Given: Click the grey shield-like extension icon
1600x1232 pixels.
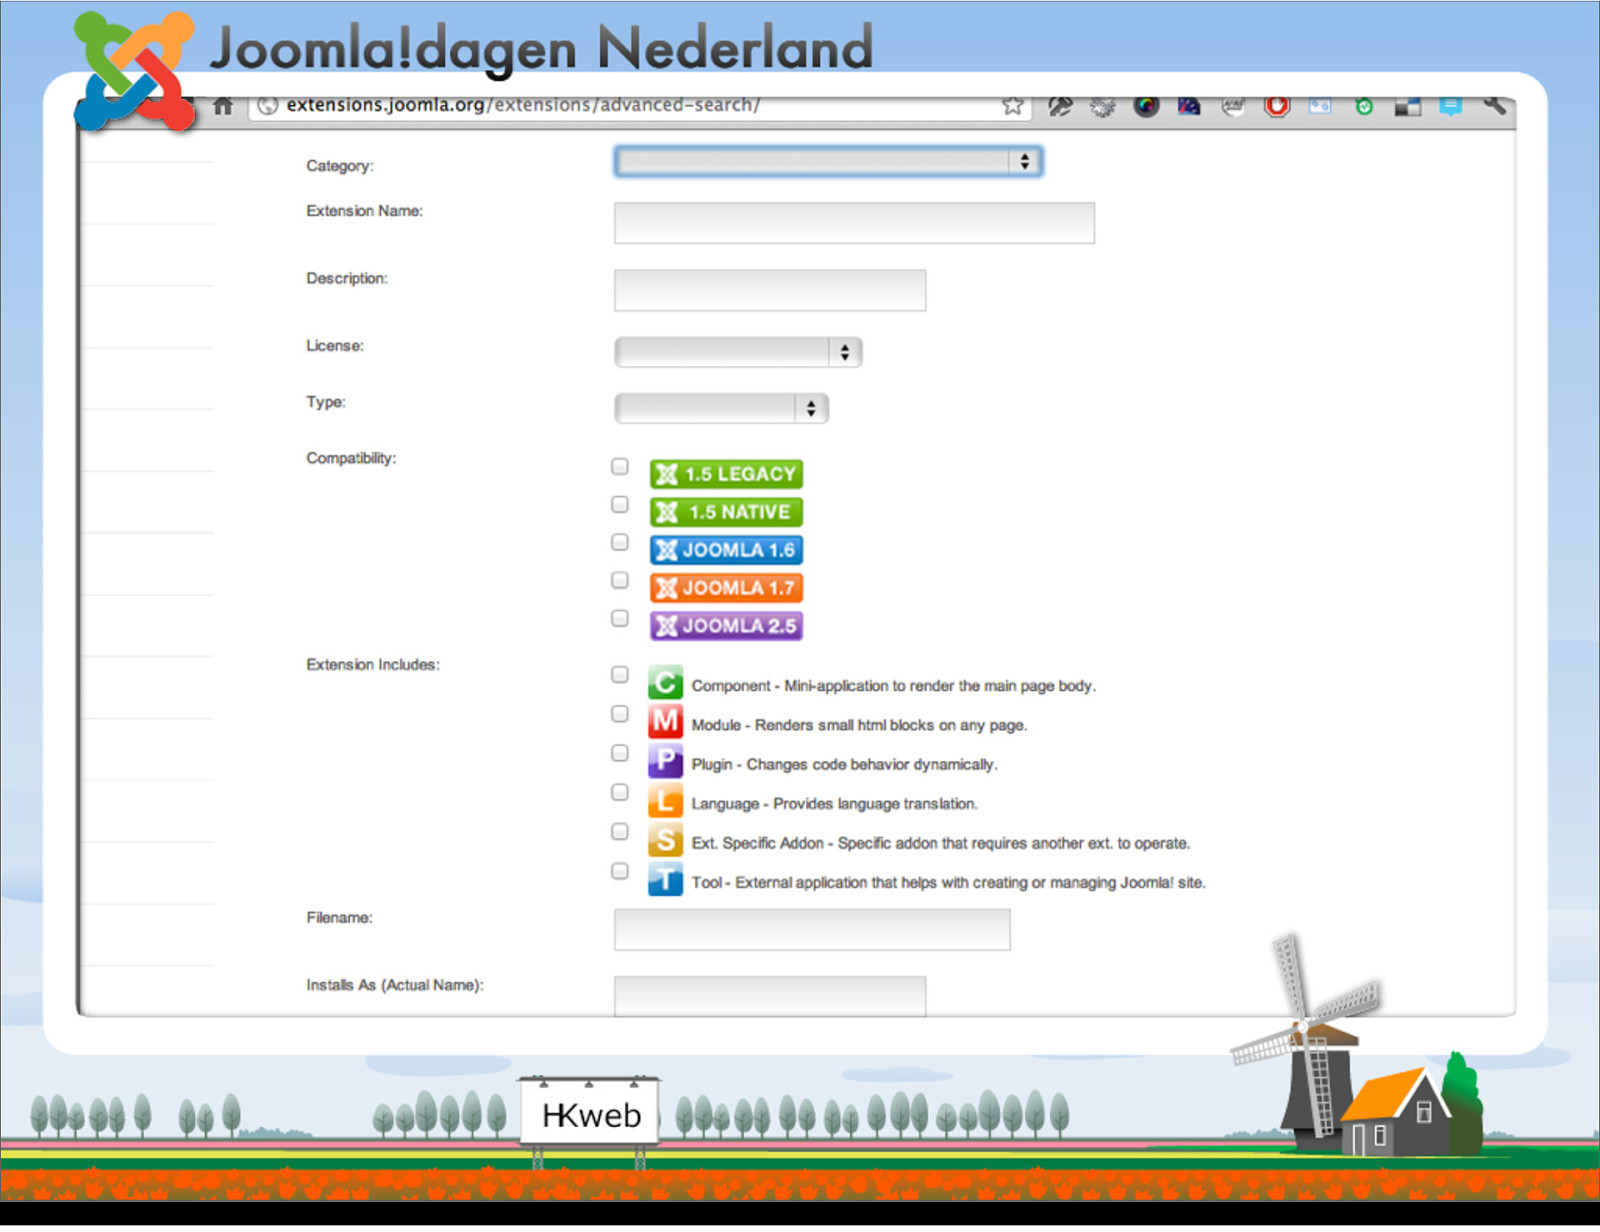Looking at the screenshot, I should tap(1234, 106).
